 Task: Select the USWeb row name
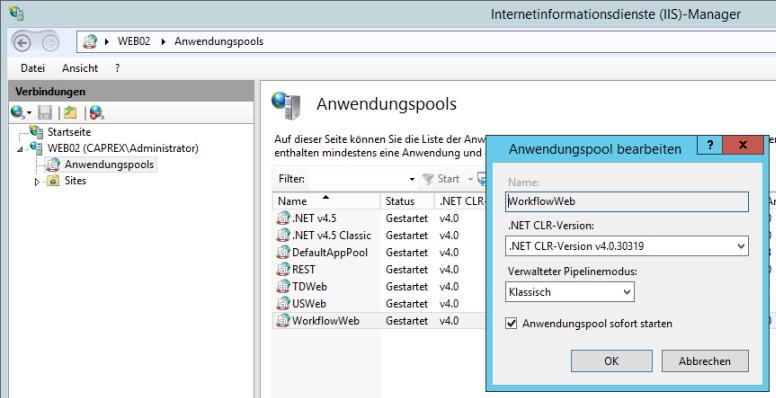[x=309, y=303]
